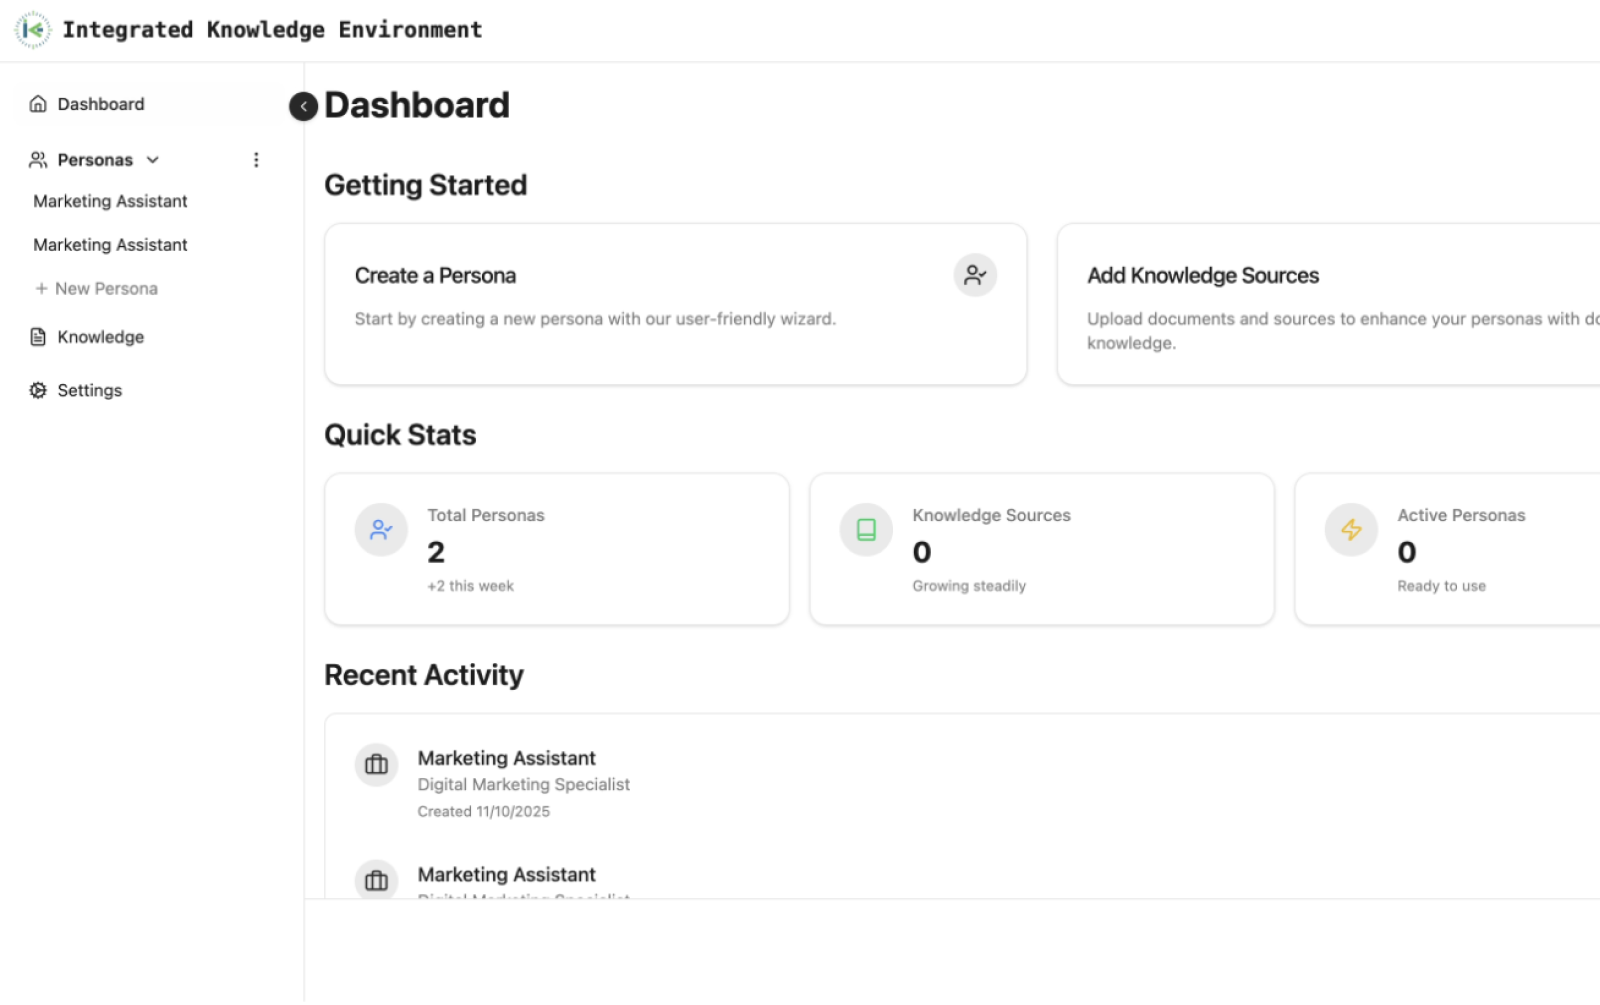The height and width of the screenshot is (1005, 1600).
Task: Click the green Knowledge Sources book icon
Action: [866, 529]
